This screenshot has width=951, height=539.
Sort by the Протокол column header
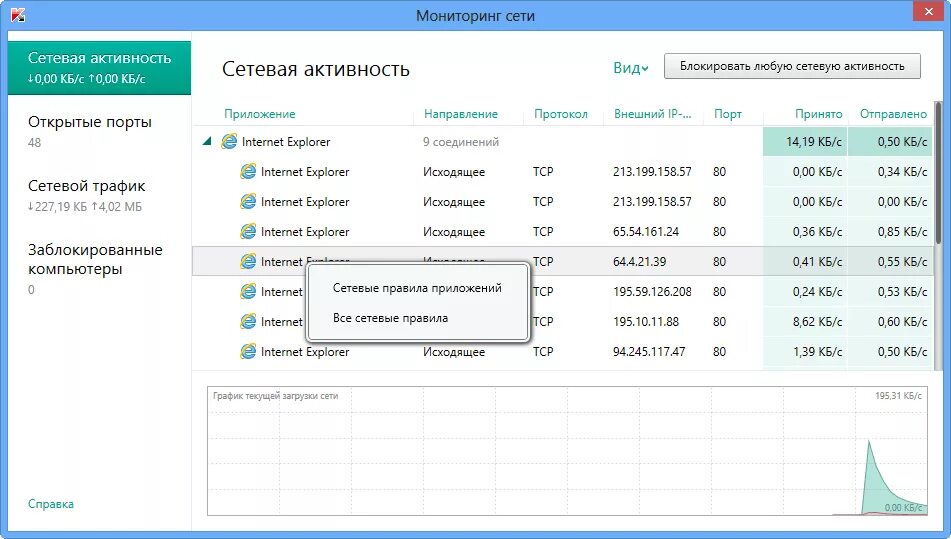point(561,114)
